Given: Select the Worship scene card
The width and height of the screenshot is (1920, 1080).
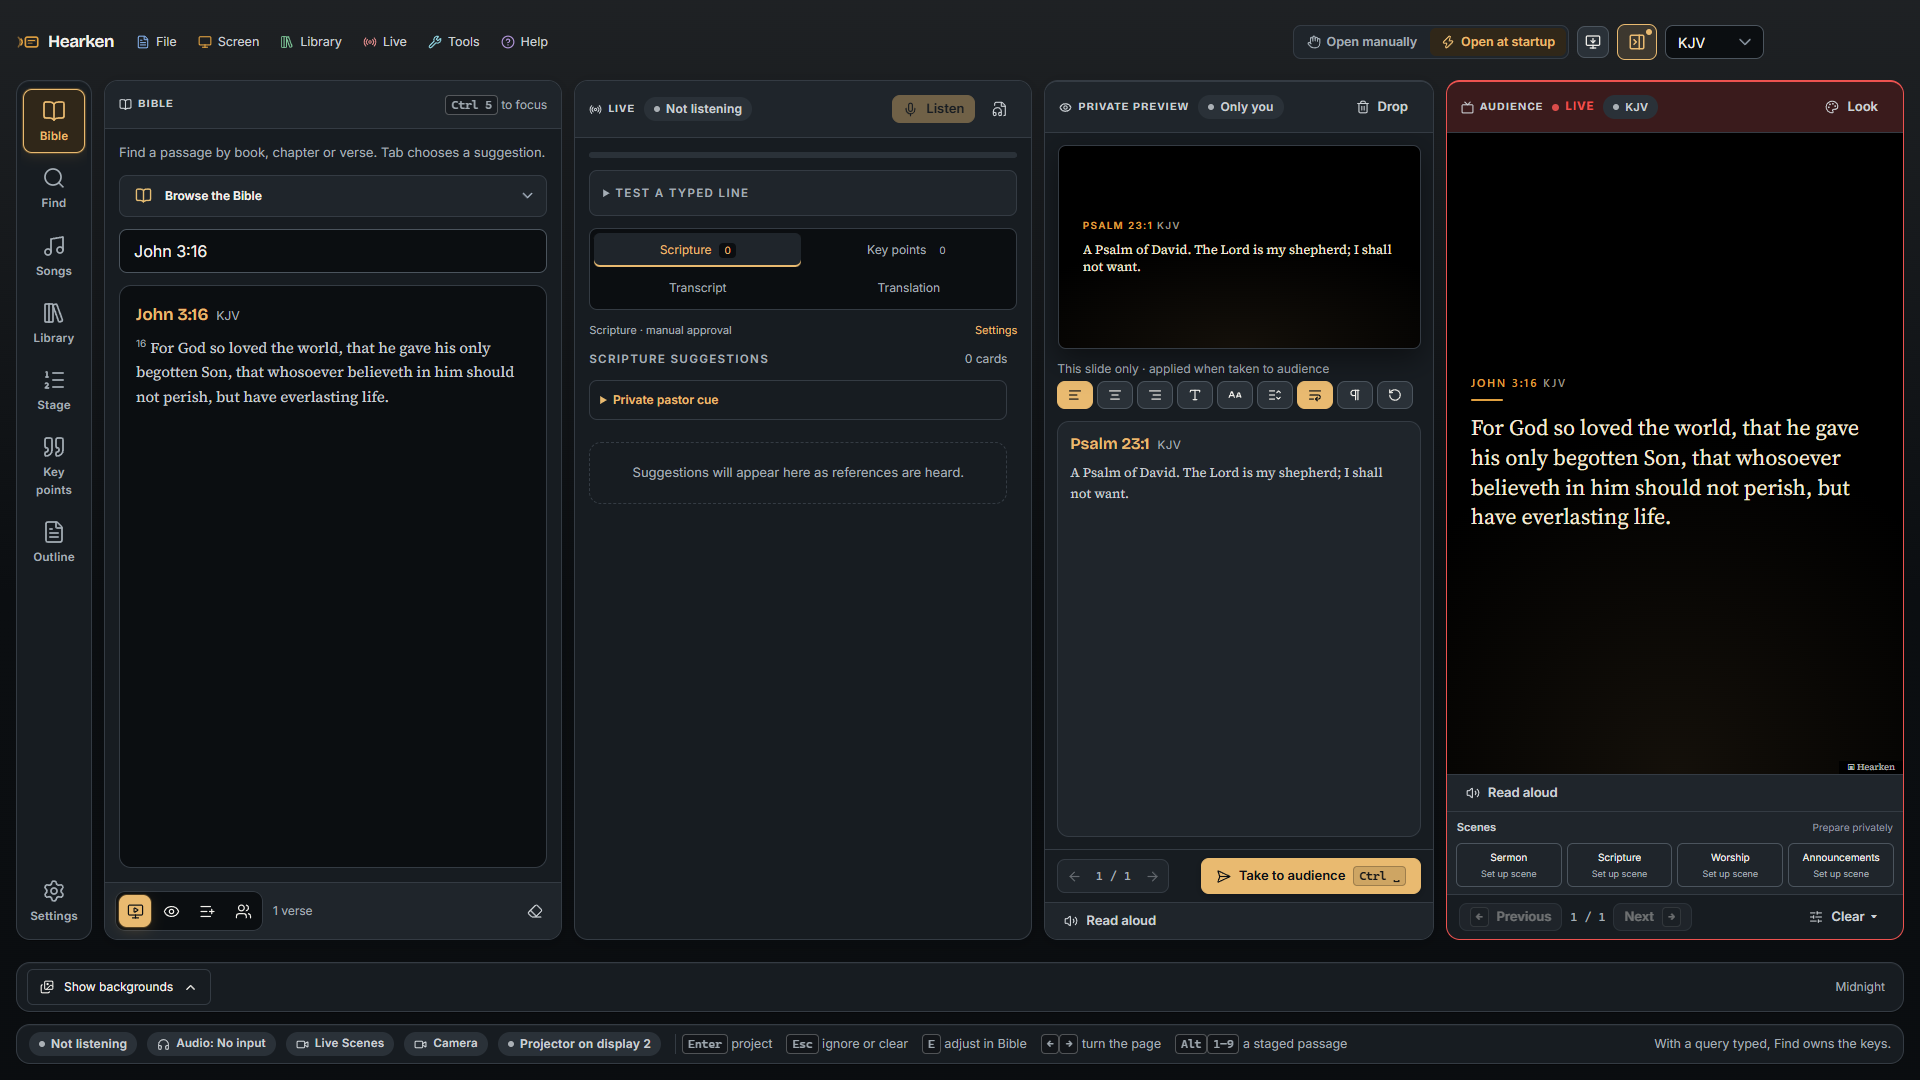Looking at the screenshot, I should coord(1730,865).
